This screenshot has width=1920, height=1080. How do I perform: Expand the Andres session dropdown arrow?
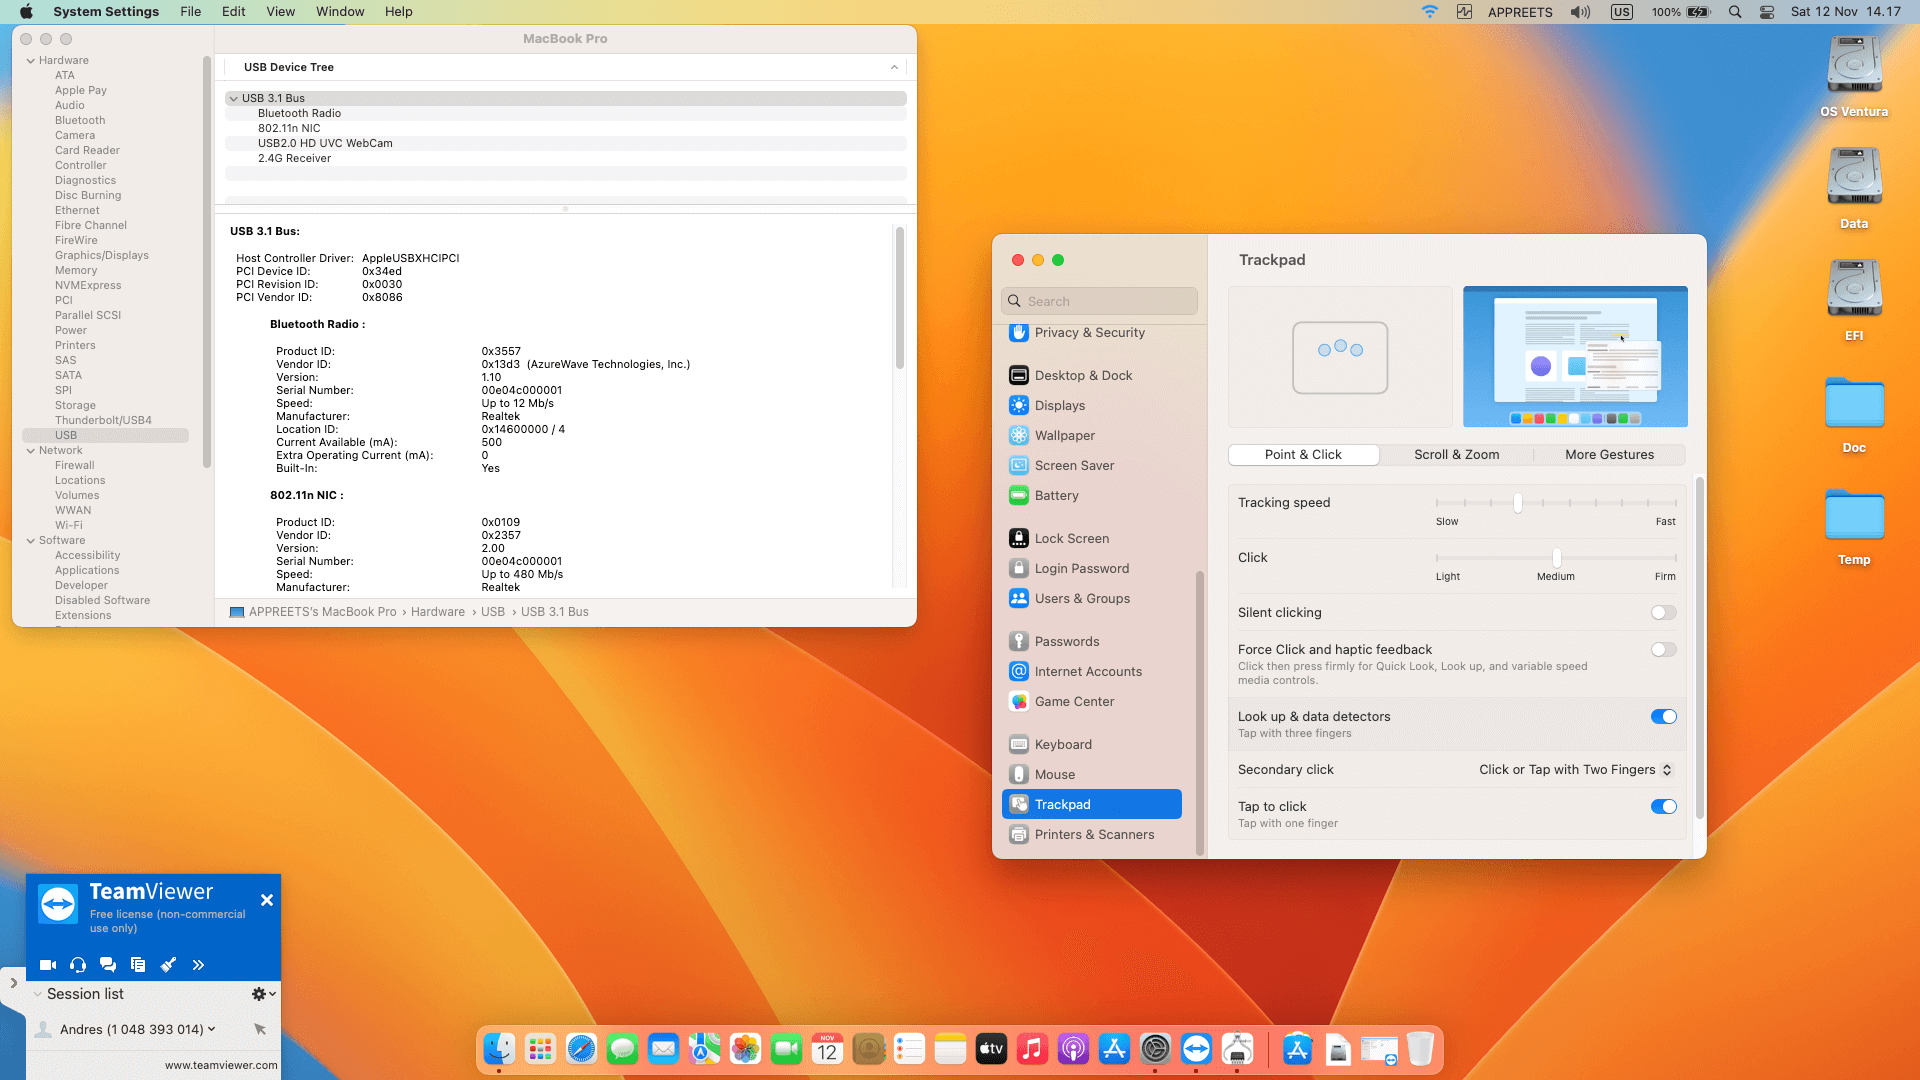tap(211, 1029)
